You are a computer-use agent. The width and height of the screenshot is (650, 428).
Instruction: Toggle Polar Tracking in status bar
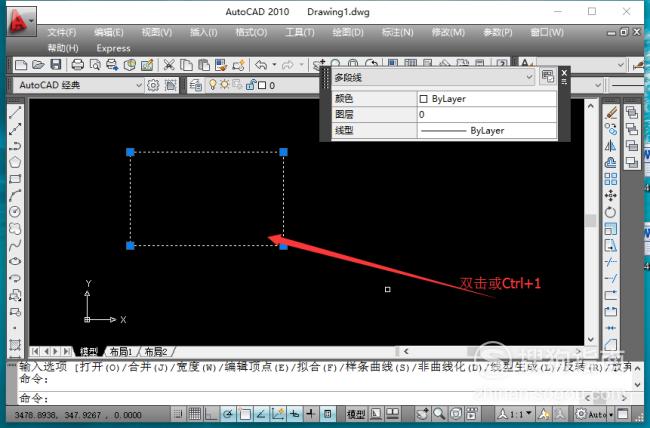click(228, 413)
